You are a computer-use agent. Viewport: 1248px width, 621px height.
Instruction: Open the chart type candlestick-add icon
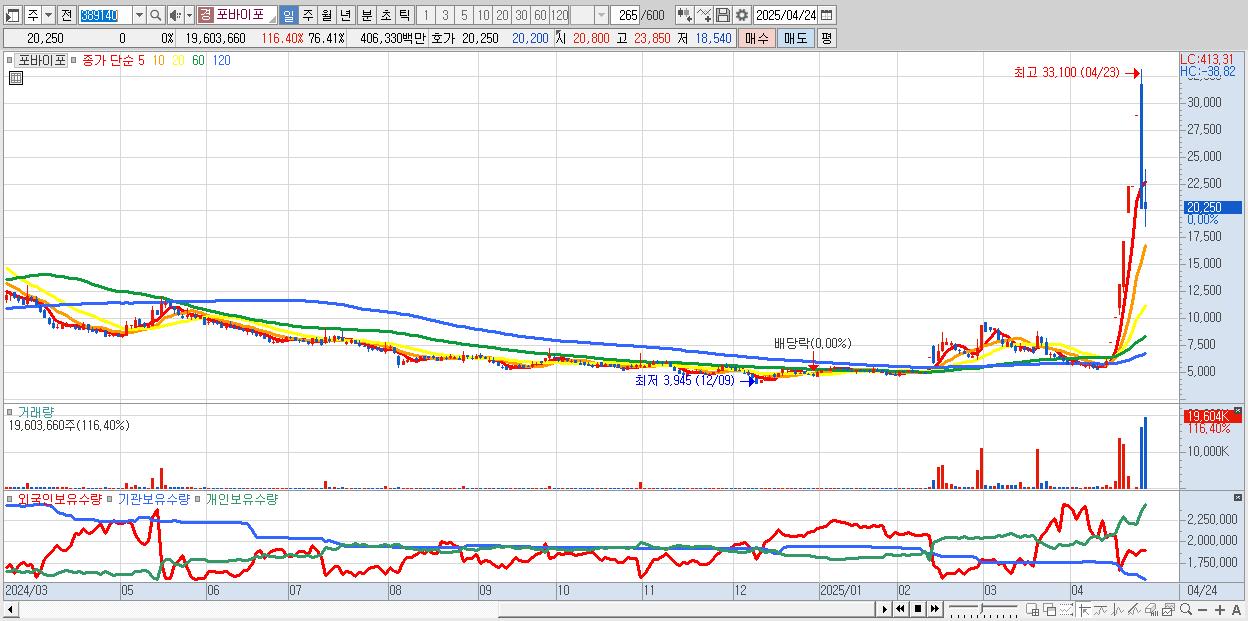[684, 15]
